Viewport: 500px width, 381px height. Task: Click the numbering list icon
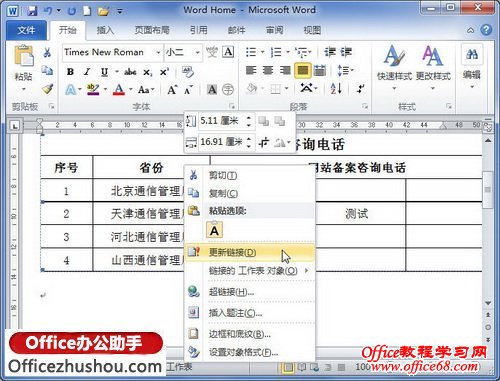coord(276,52)
